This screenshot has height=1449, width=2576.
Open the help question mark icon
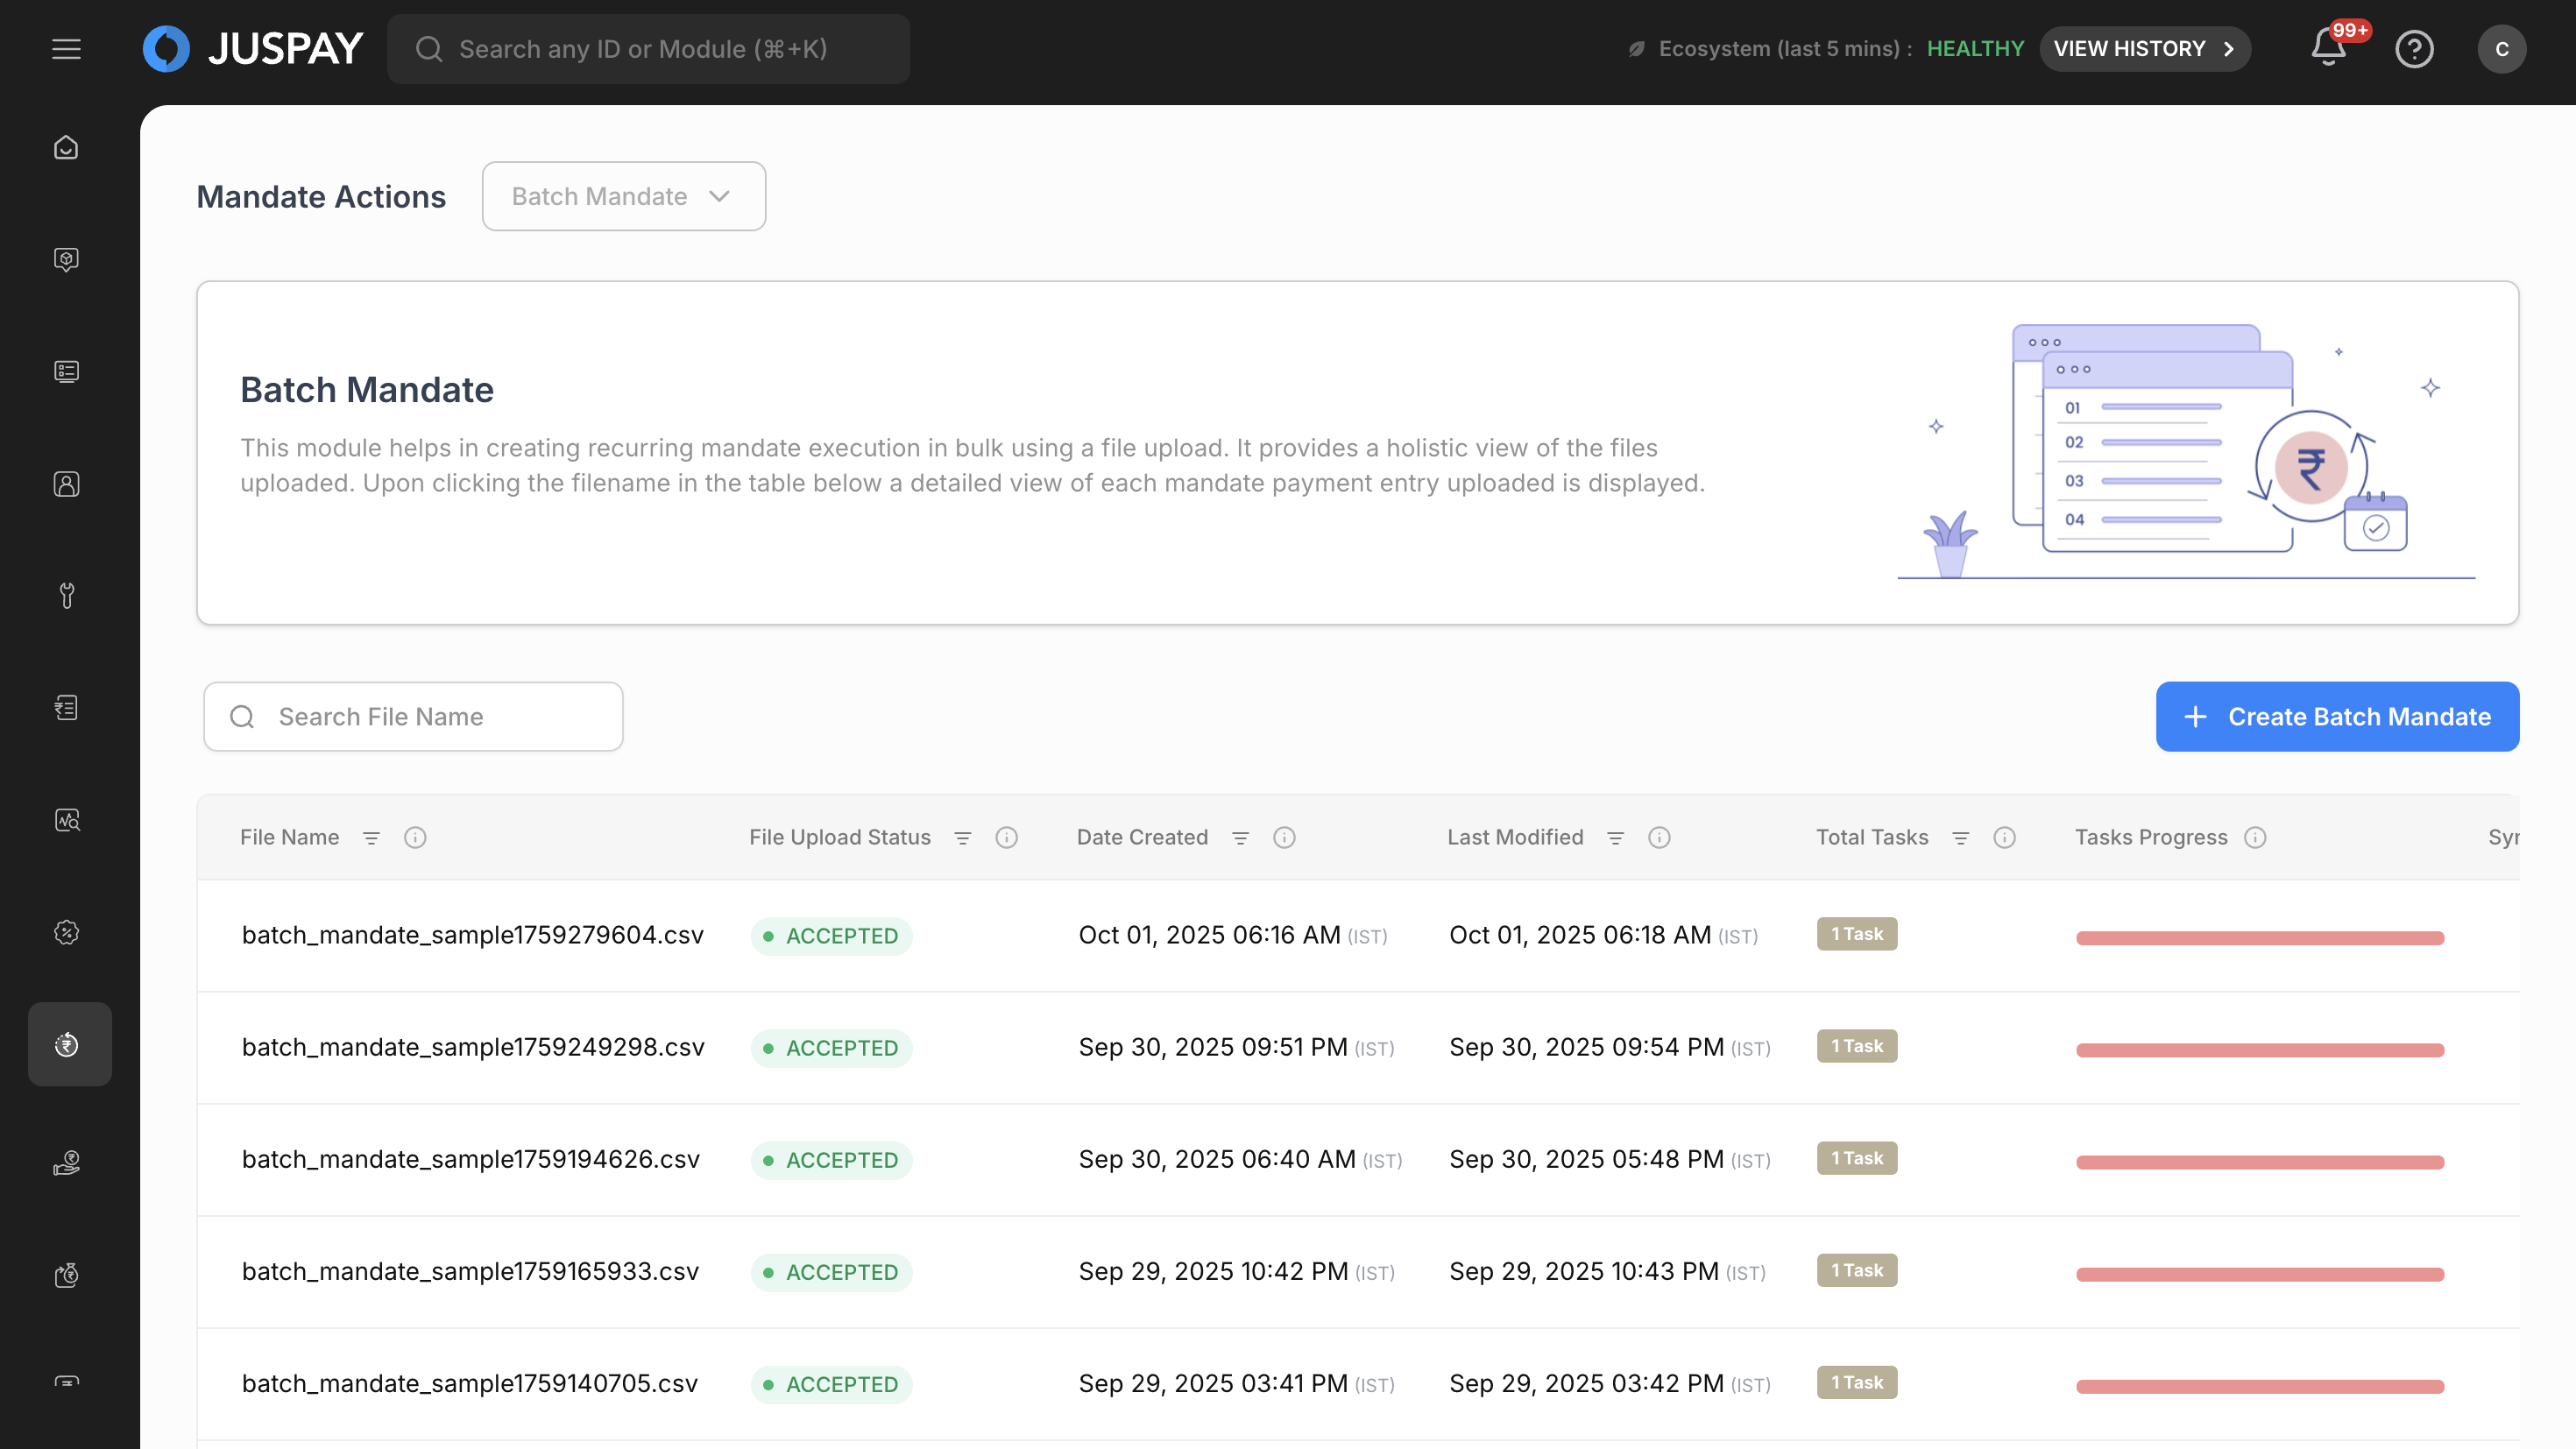pyautogui.click(x=2414, y=49)
